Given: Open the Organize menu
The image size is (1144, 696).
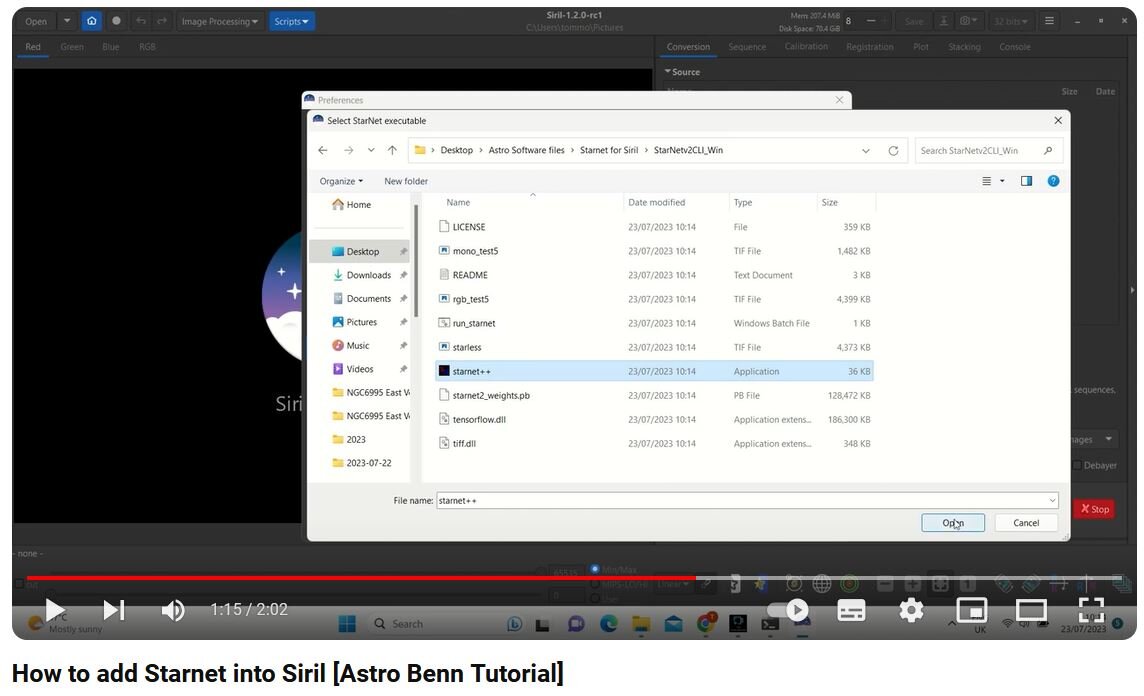Looking at the screenshot, I should (341, 181).
